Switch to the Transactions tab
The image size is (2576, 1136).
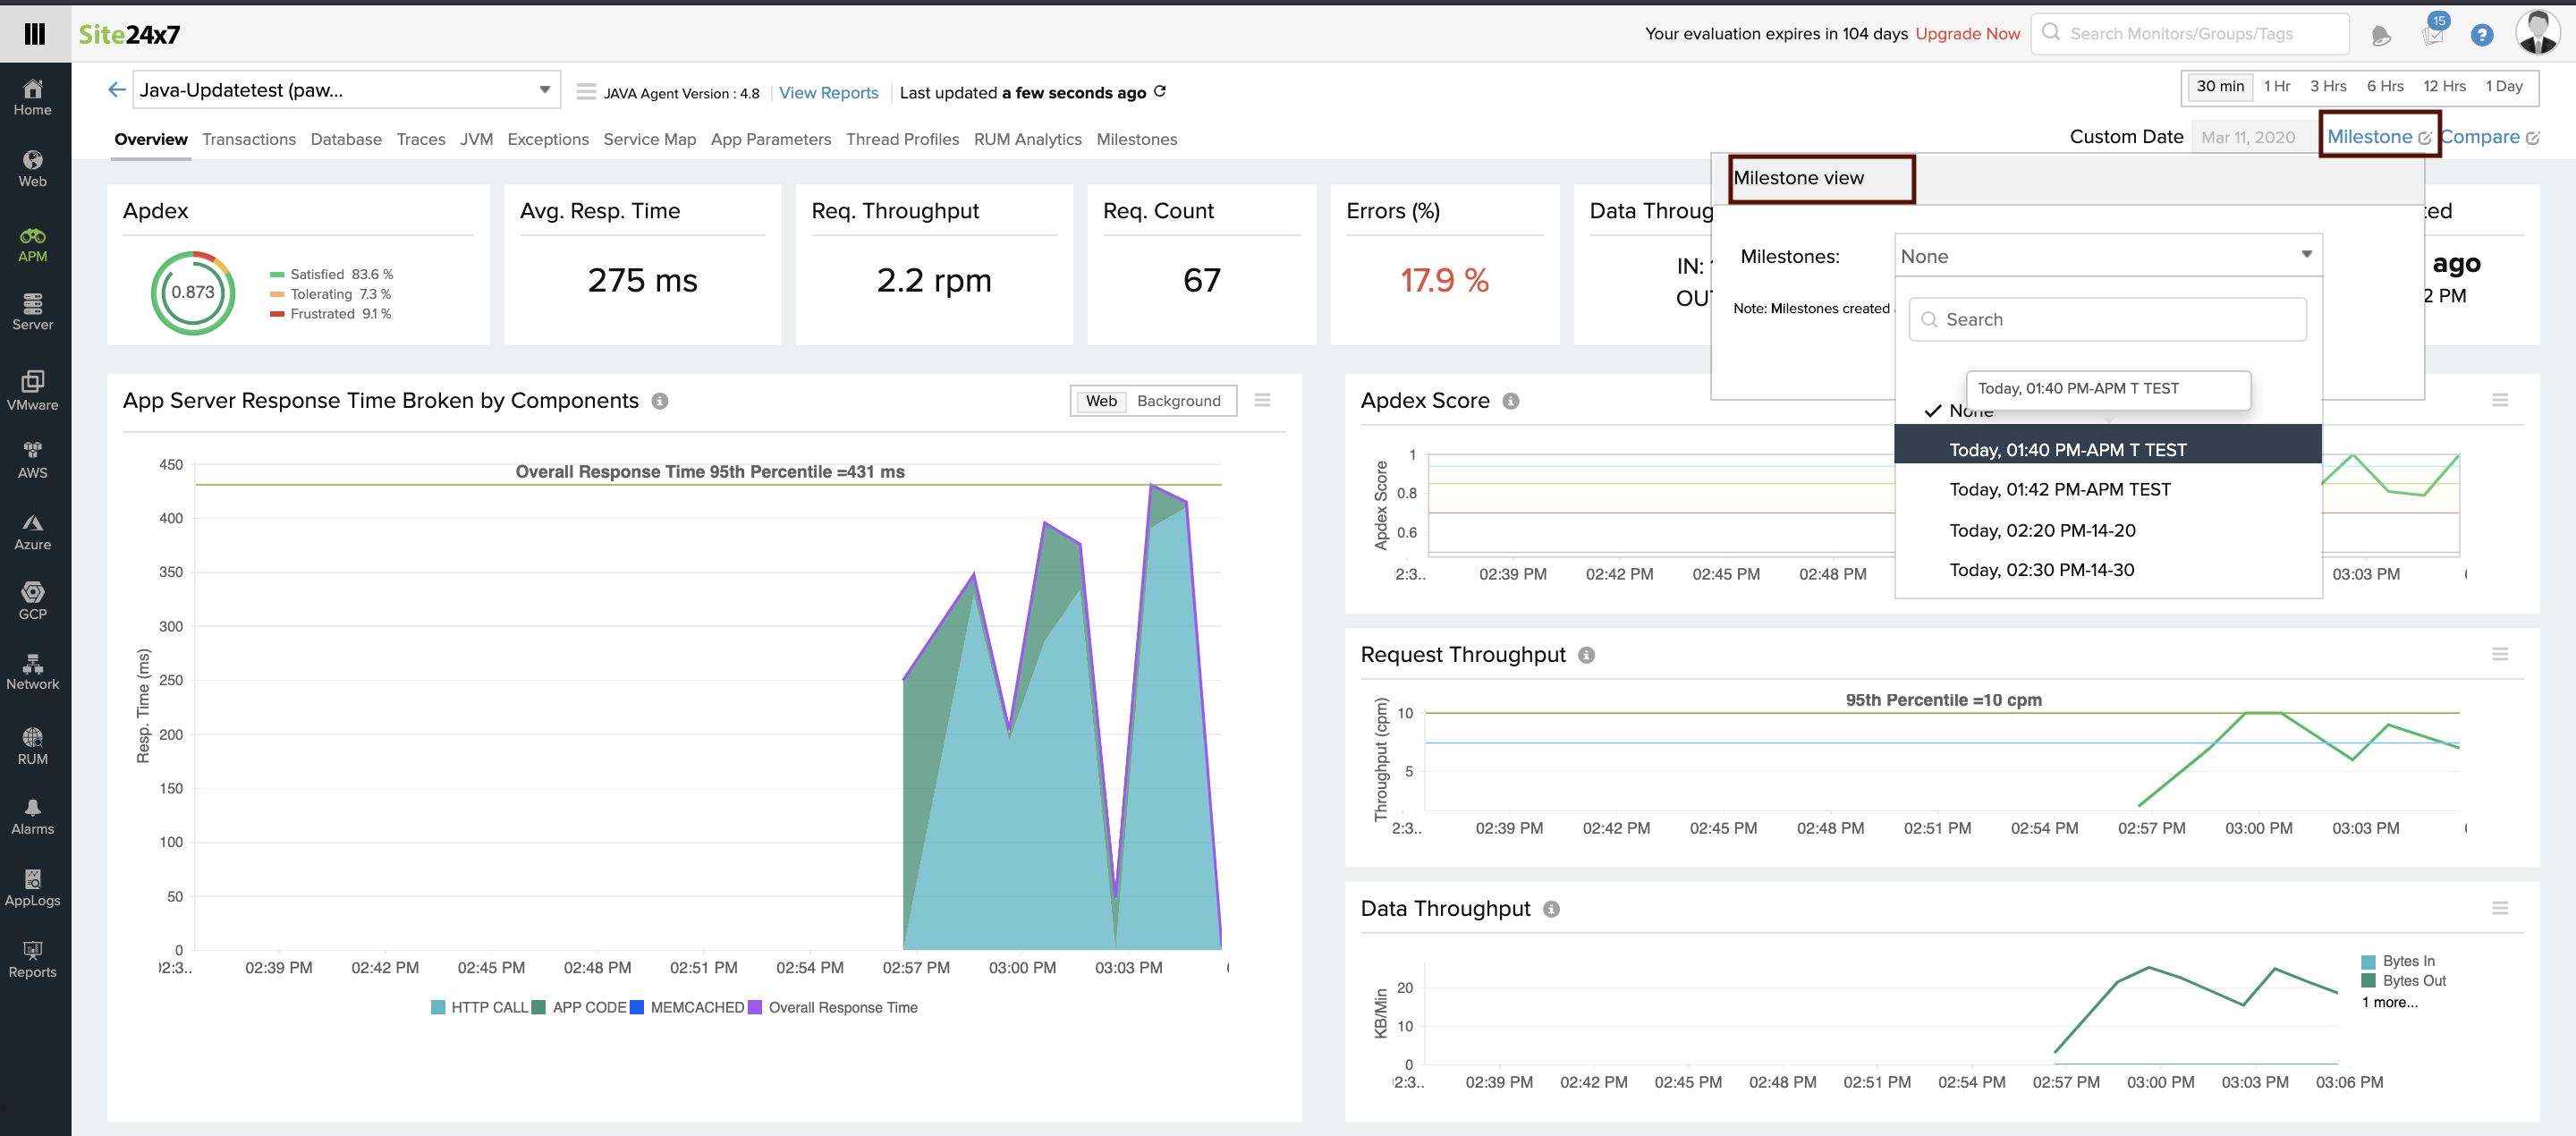[248, 139]
